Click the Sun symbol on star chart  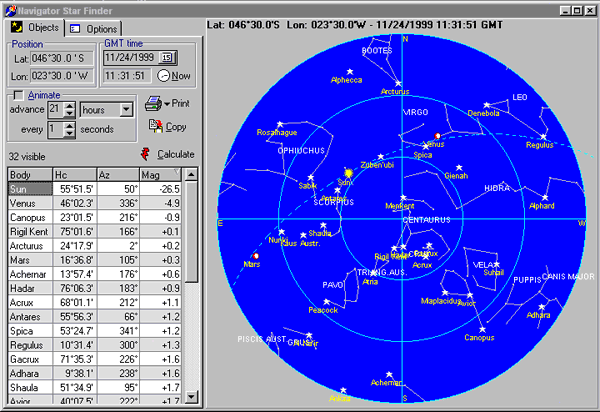349,173
